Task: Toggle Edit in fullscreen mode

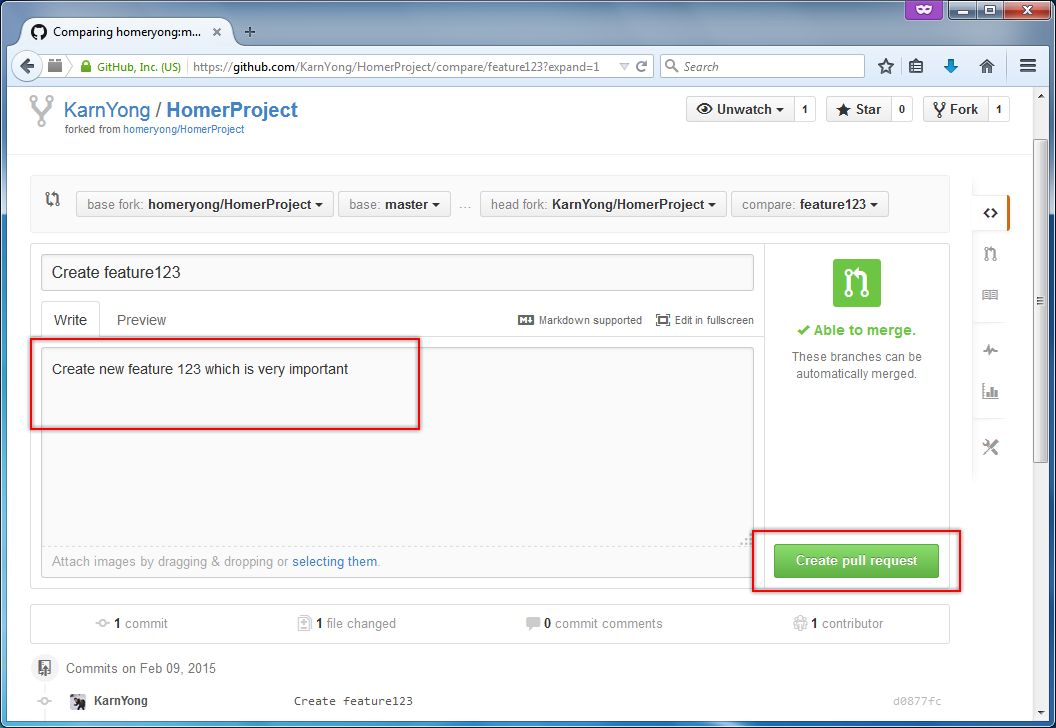Action: [x=705, y=320]
